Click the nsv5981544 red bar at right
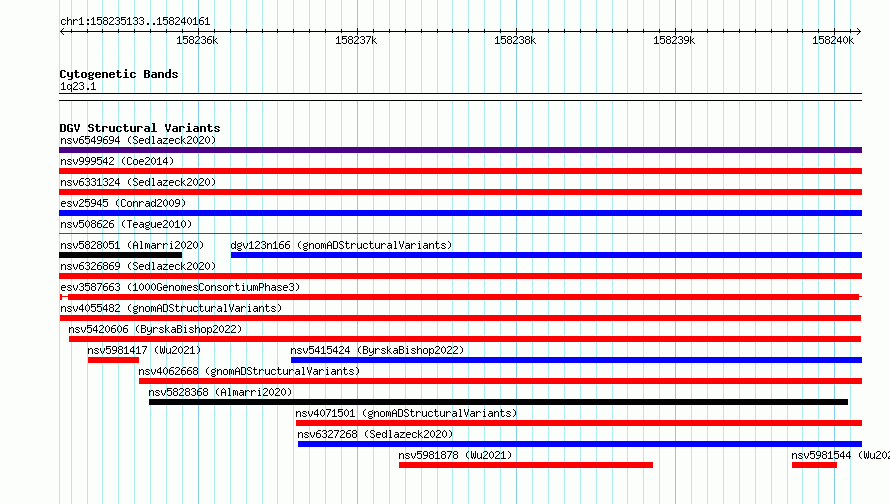 815,465
